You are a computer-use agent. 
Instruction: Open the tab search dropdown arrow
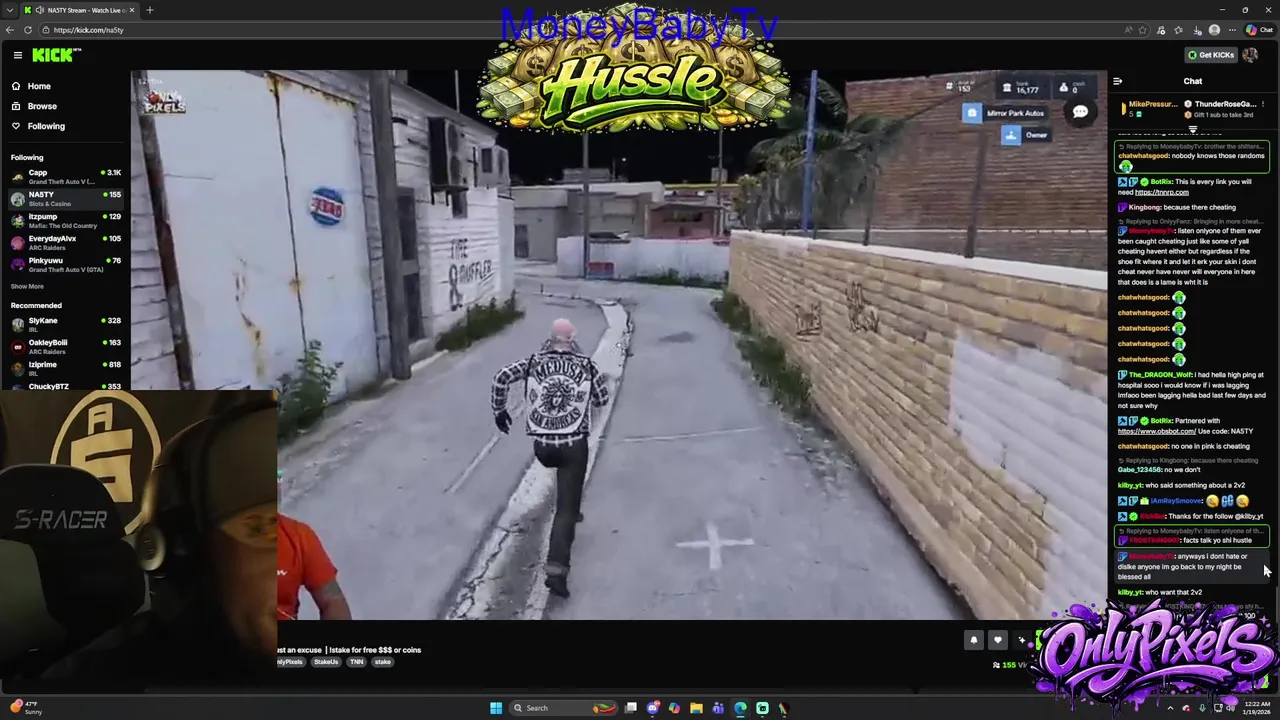[10, 10]
